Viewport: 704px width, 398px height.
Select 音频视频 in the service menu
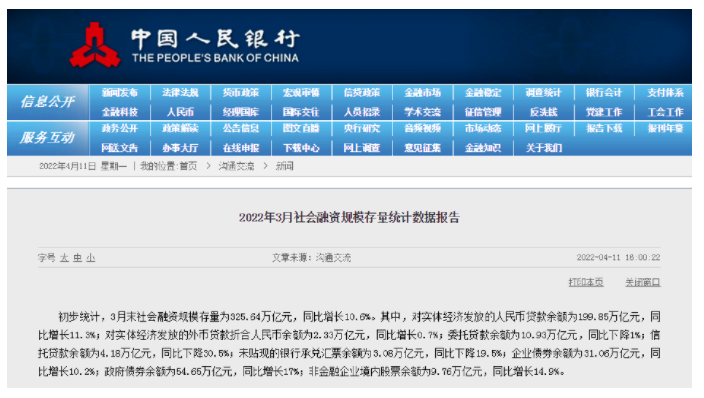422,128
